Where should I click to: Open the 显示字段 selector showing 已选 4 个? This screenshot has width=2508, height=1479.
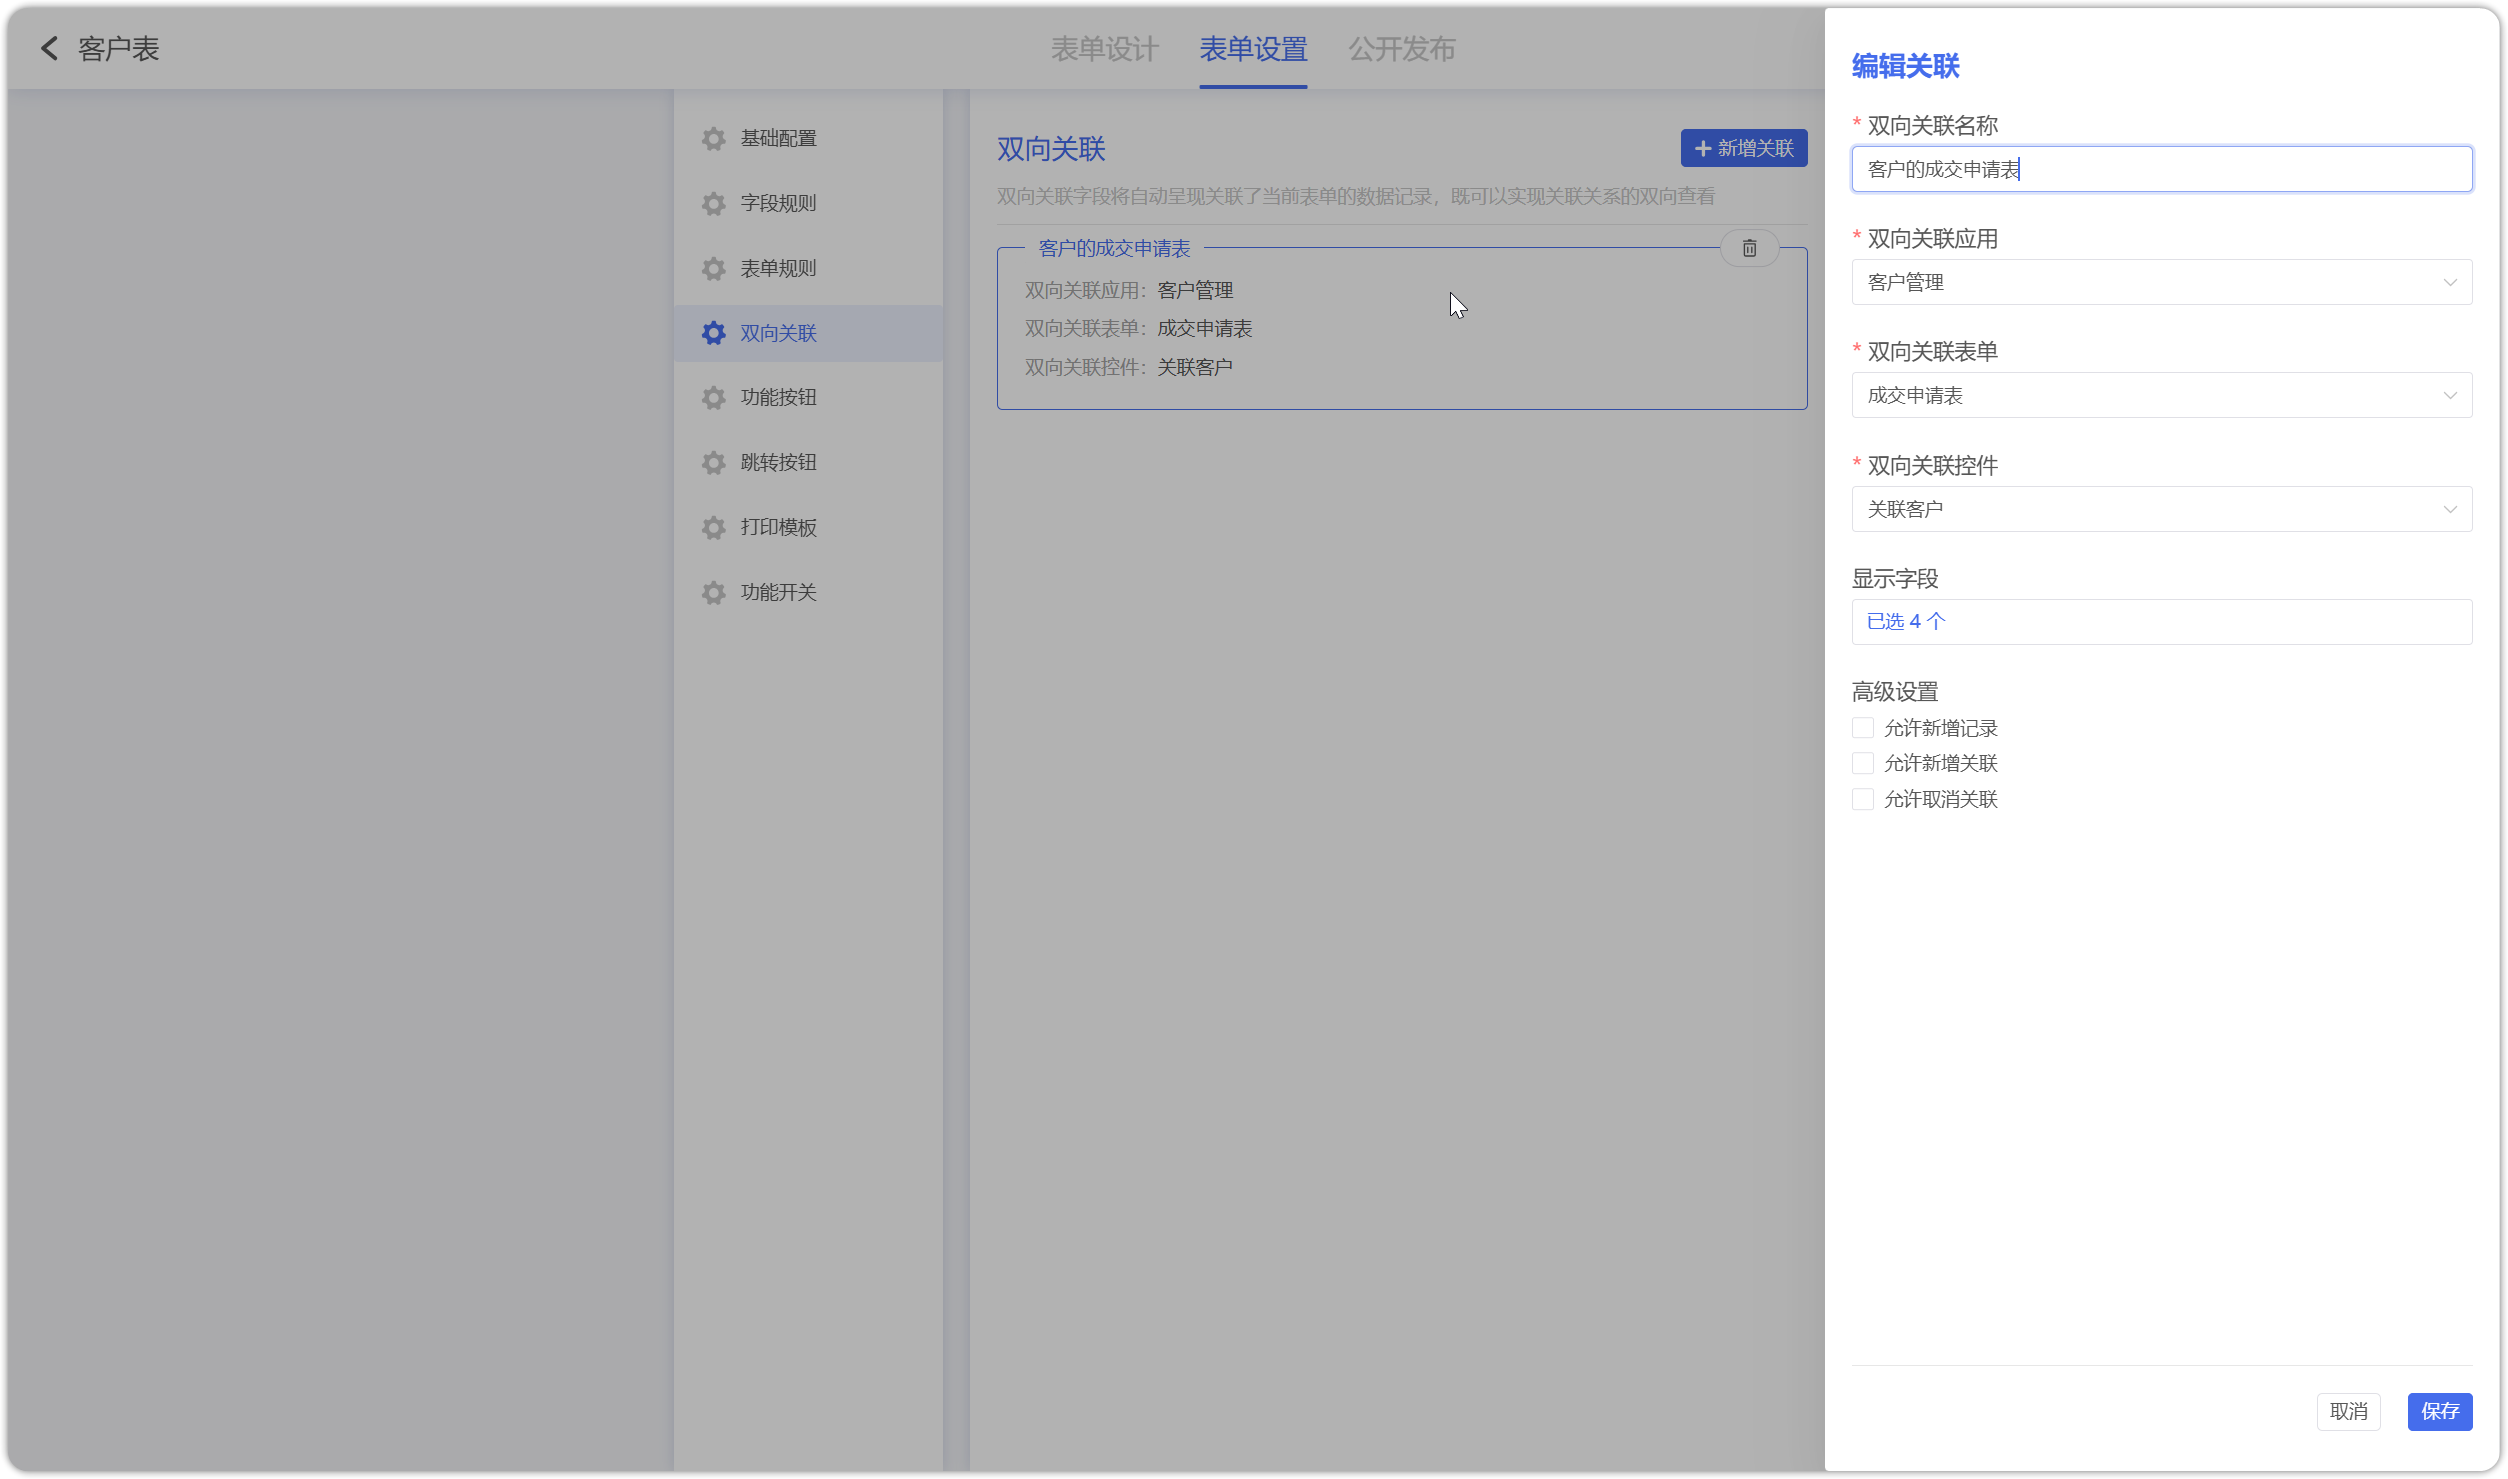2161,621
